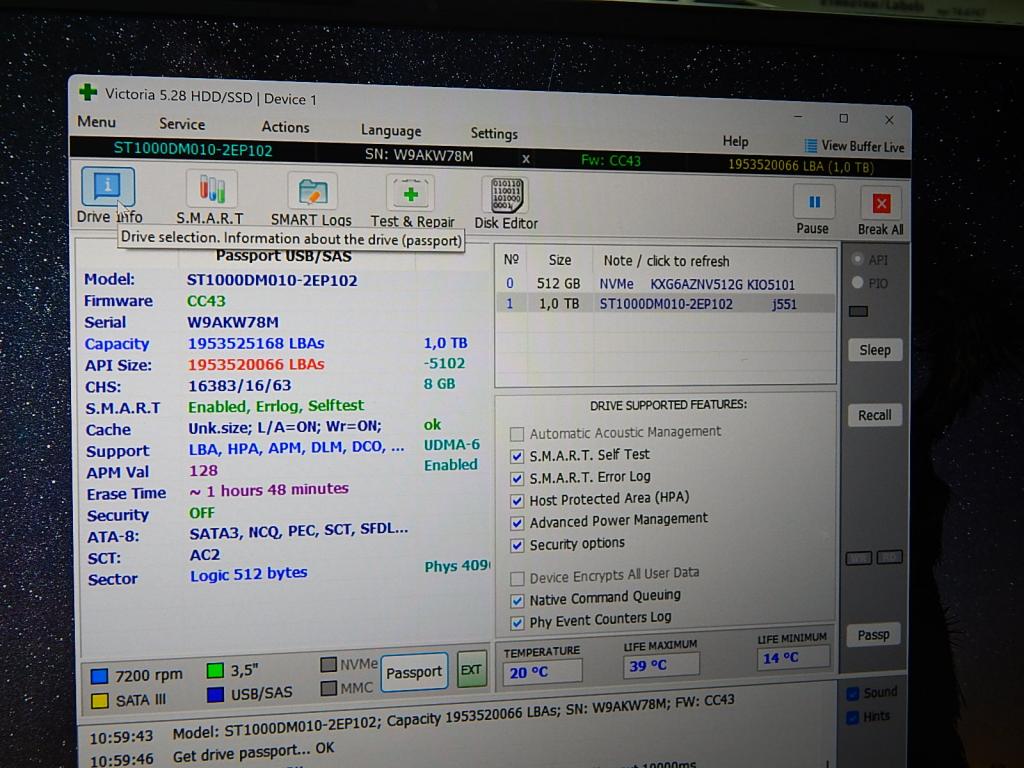The width and height of the screenshot is (1024, 768).
Task: Click the green EXT button
Action: point(472,669)
